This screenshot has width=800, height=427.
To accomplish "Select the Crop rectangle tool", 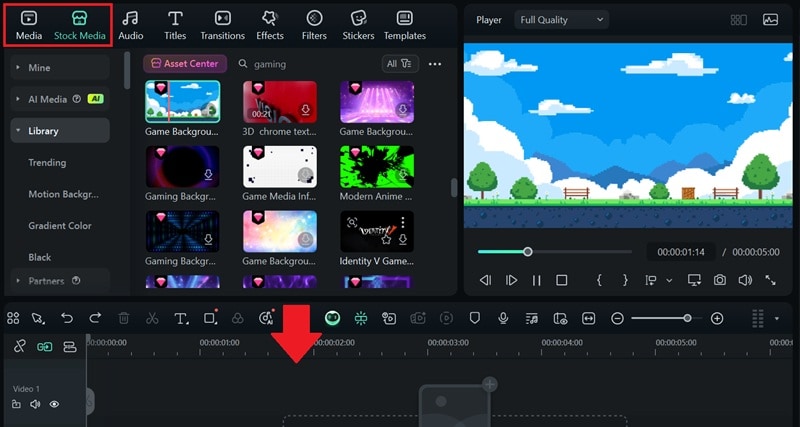I will (x=210, y=317).
